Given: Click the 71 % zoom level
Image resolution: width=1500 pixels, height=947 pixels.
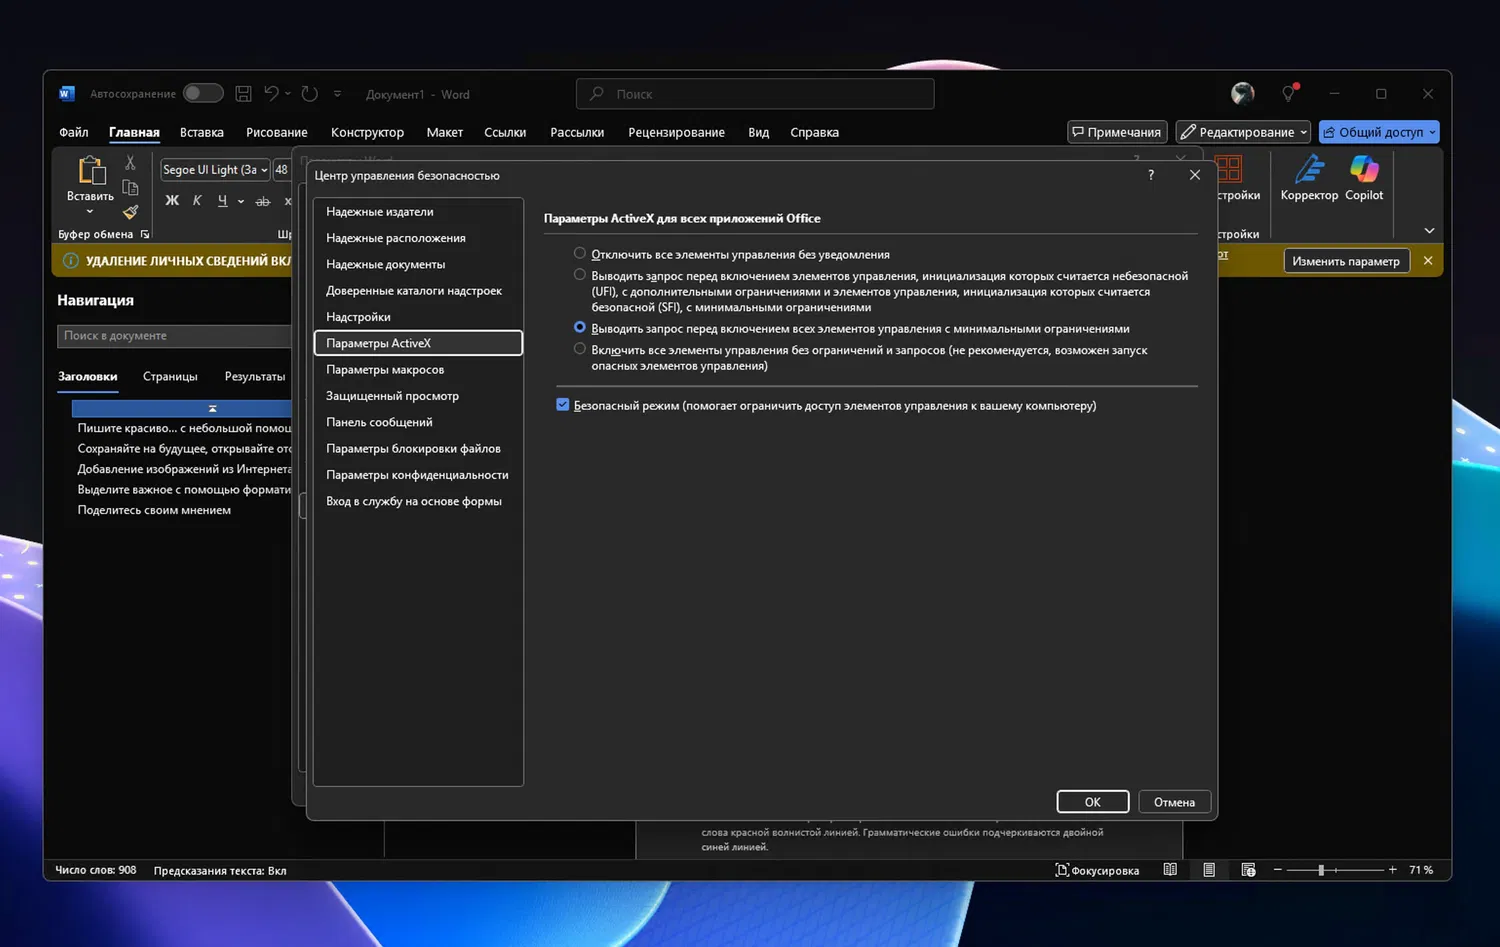Looking at the screenshot, I should [1421, 870].
